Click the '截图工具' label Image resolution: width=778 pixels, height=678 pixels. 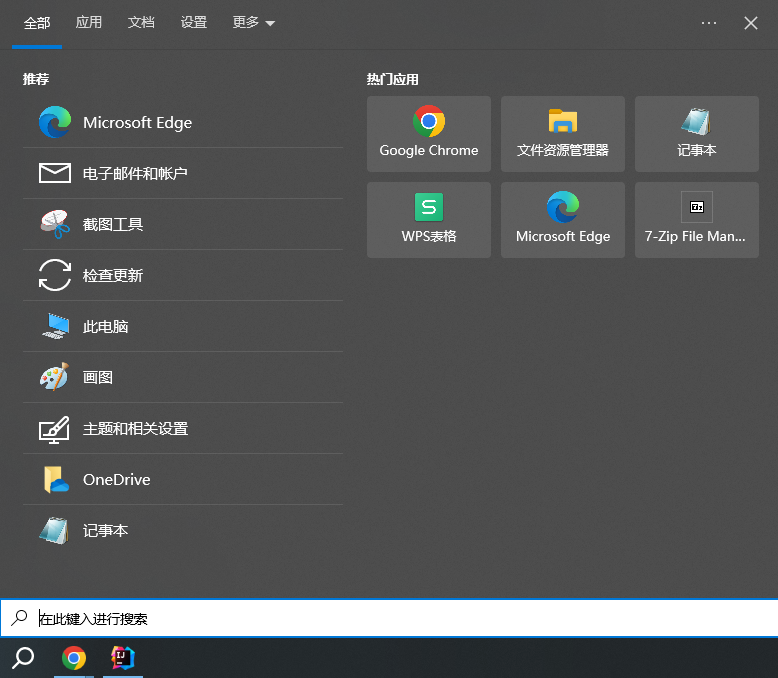113,224
